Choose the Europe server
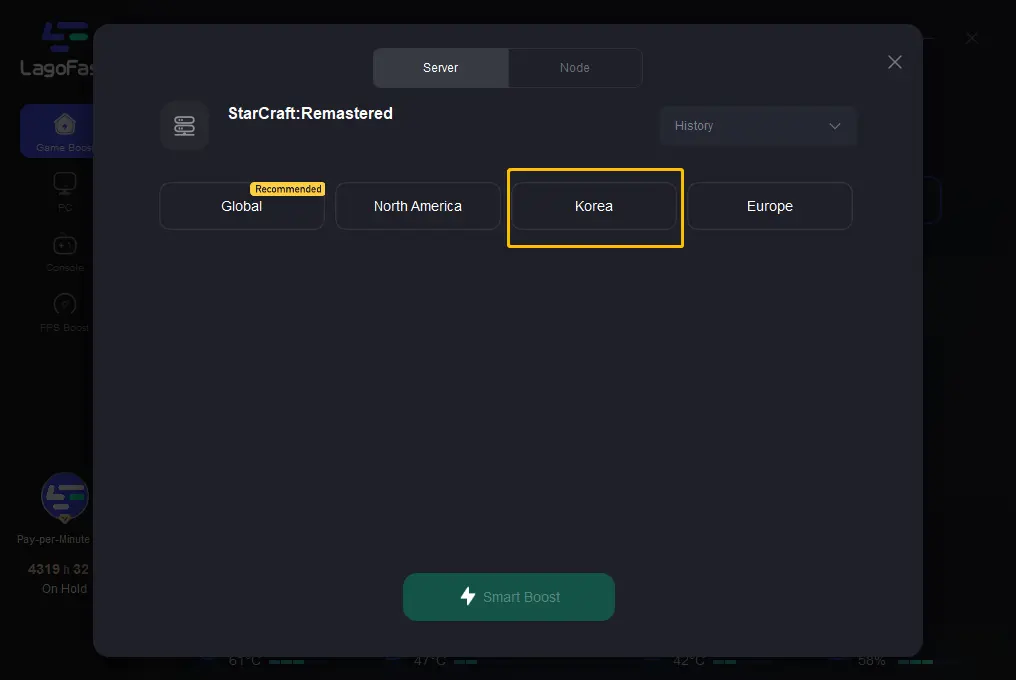This screenshot has width=1016, height=680. click(770, 206)
